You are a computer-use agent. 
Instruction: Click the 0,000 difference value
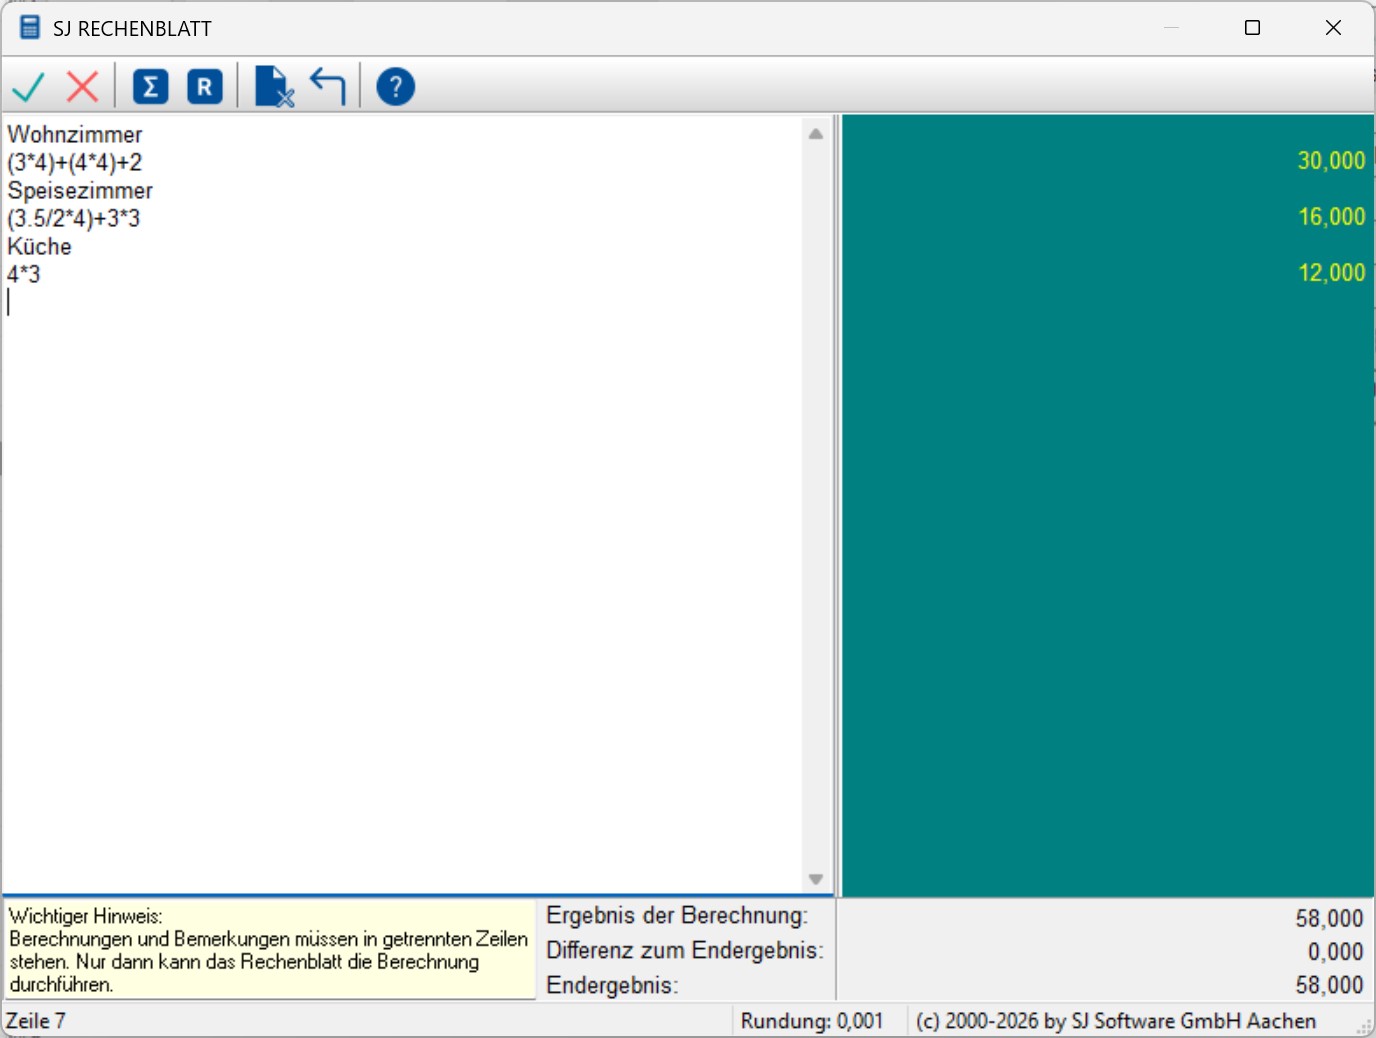tap(1335, 951)
